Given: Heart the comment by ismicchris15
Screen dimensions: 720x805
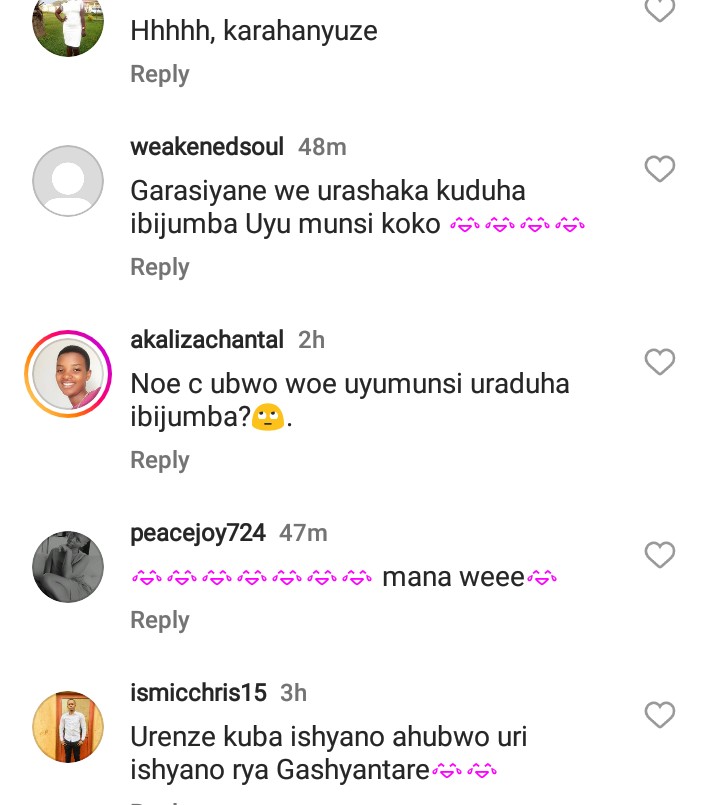Looking at the screenshot, I should point(660,715).
